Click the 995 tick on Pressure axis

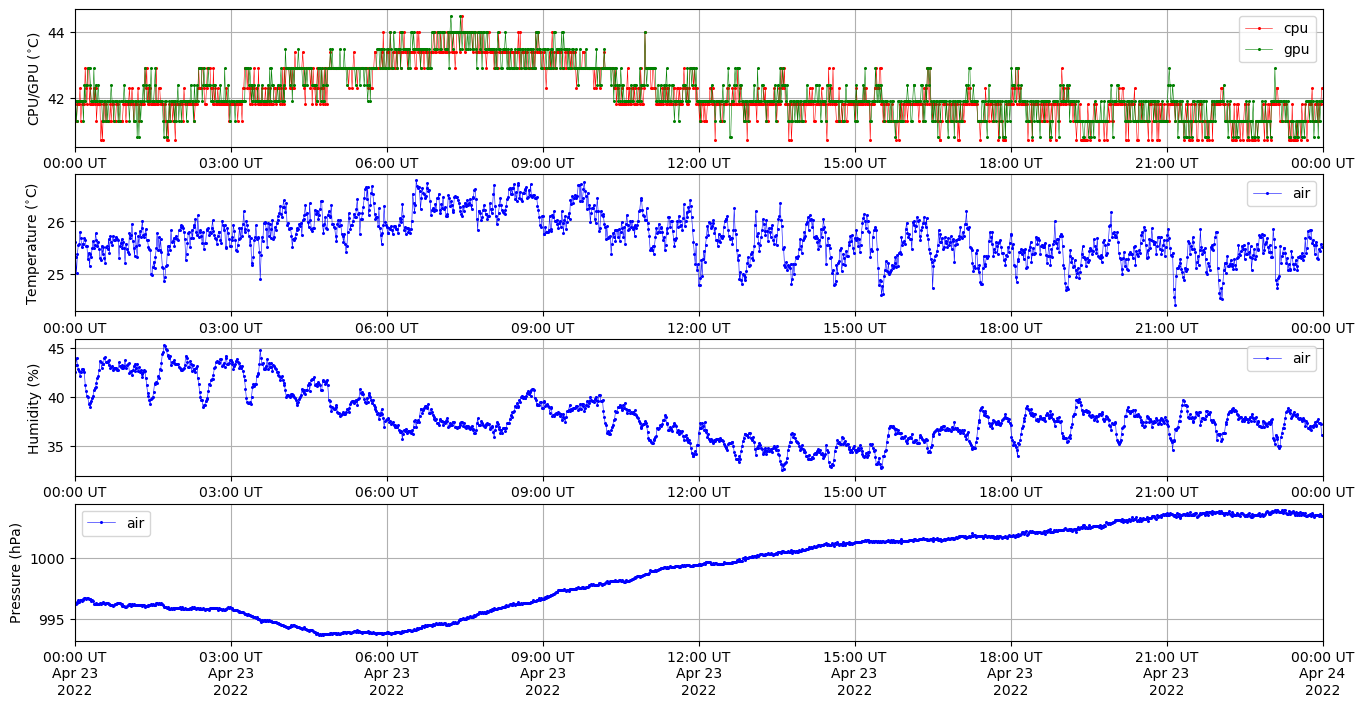click(51, 620)
